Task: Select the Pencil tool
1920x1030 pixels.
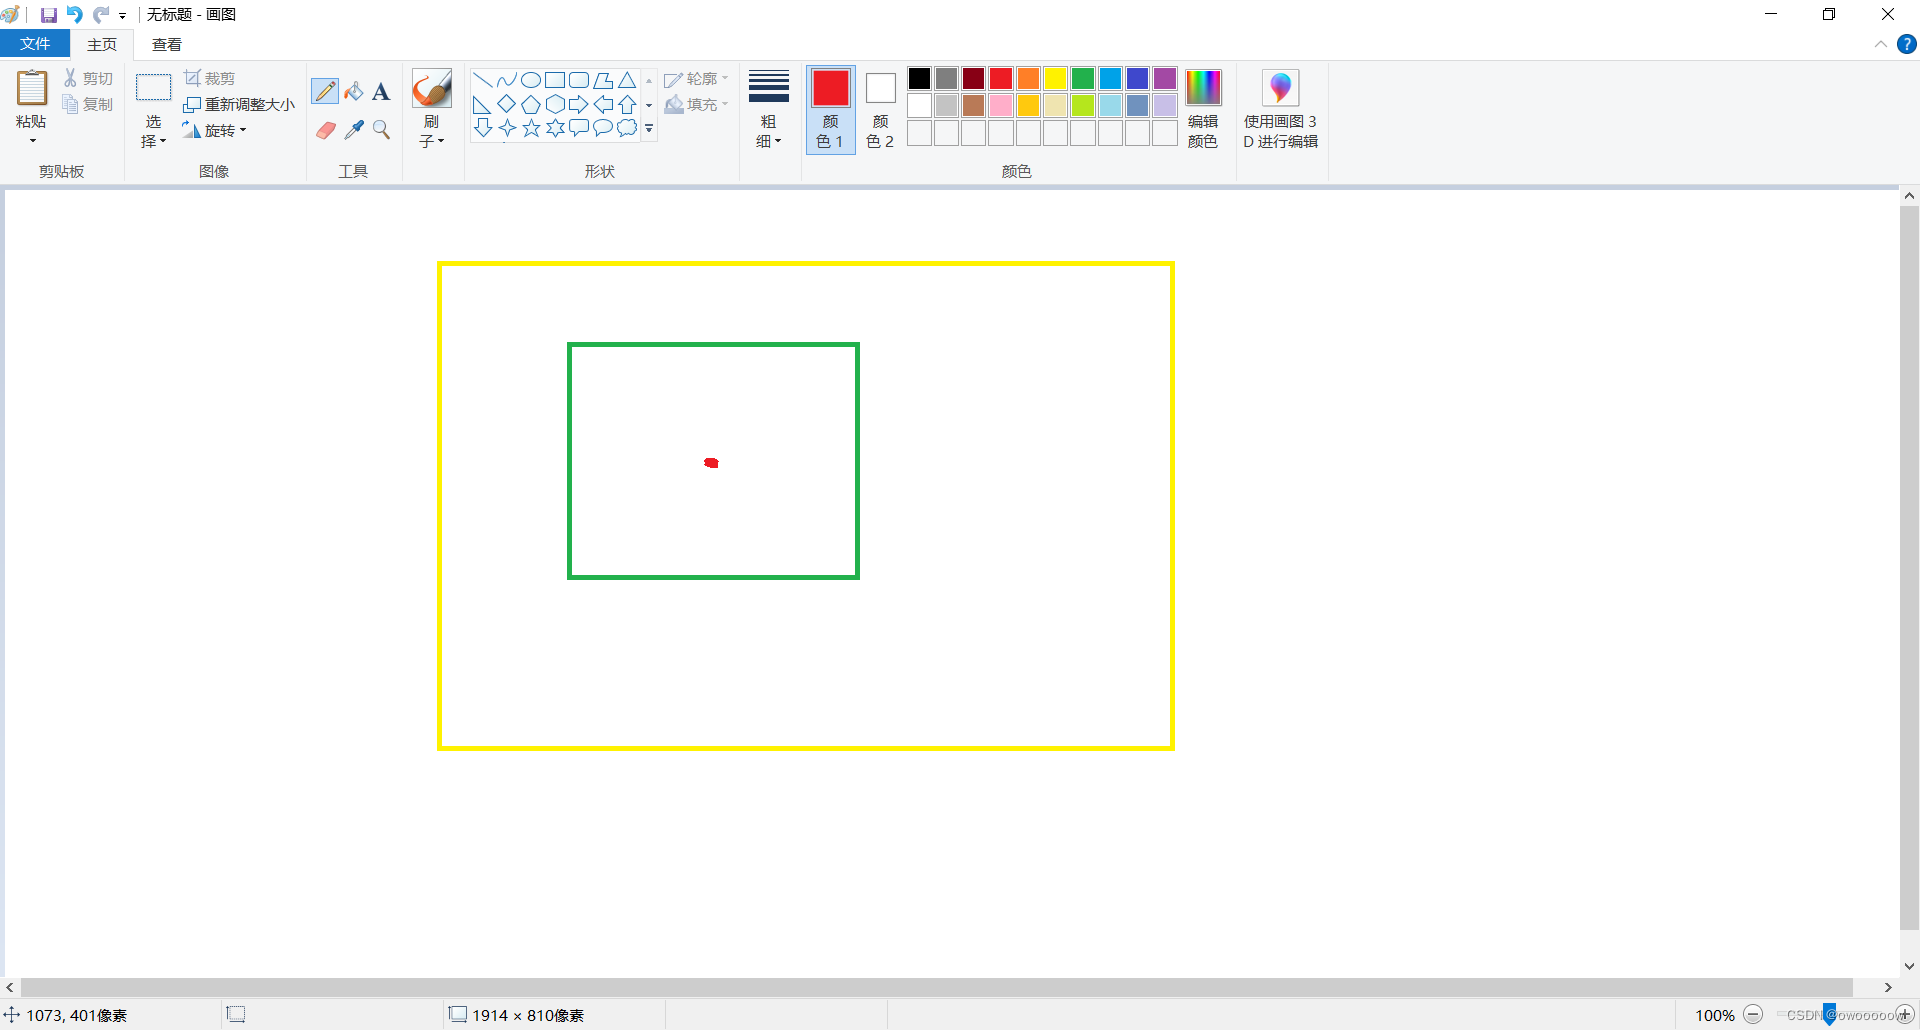Action: (325, 91)
